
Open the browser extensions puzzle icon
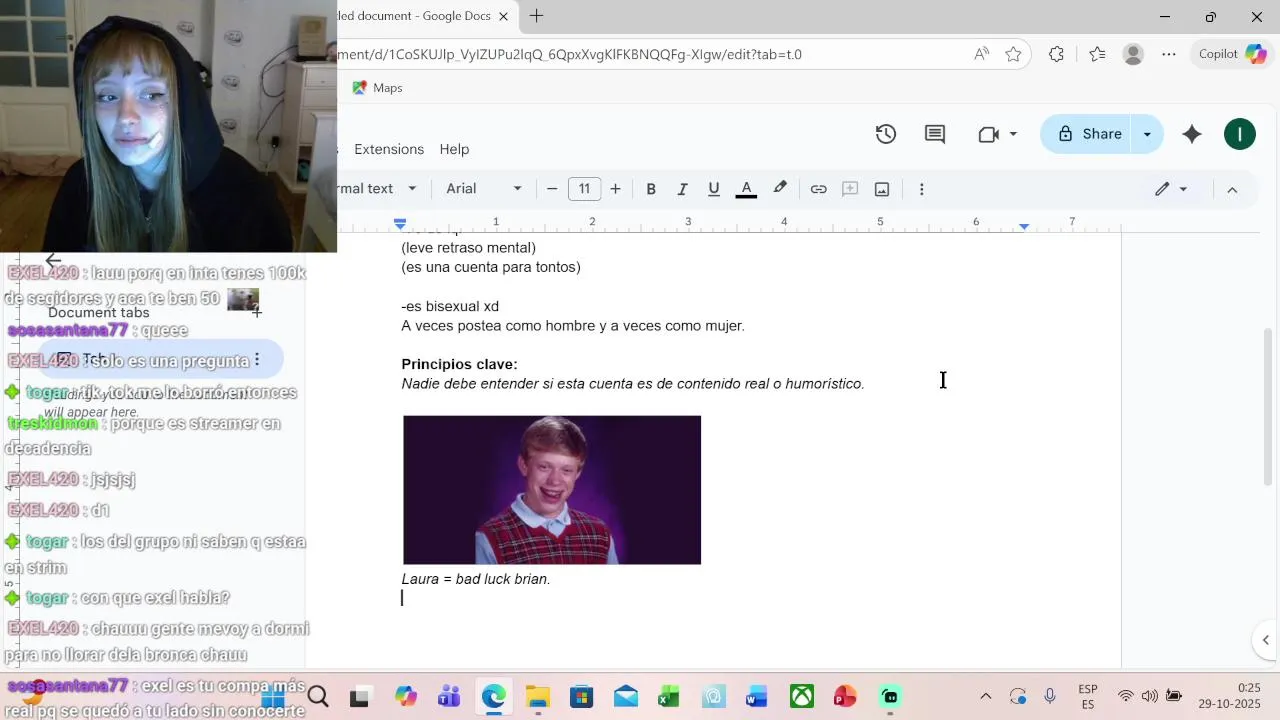(1056, 54)
